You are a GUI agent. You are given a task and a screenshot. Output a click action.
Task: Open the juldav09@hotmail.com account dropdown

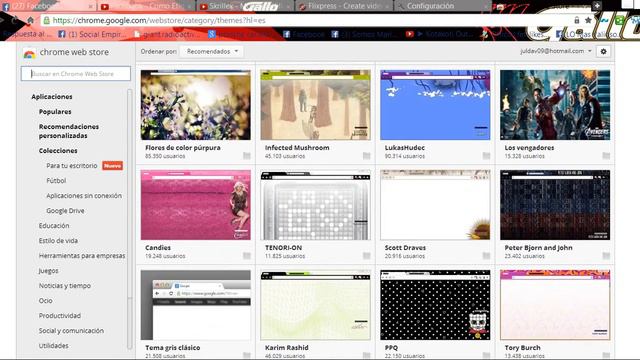556,51
